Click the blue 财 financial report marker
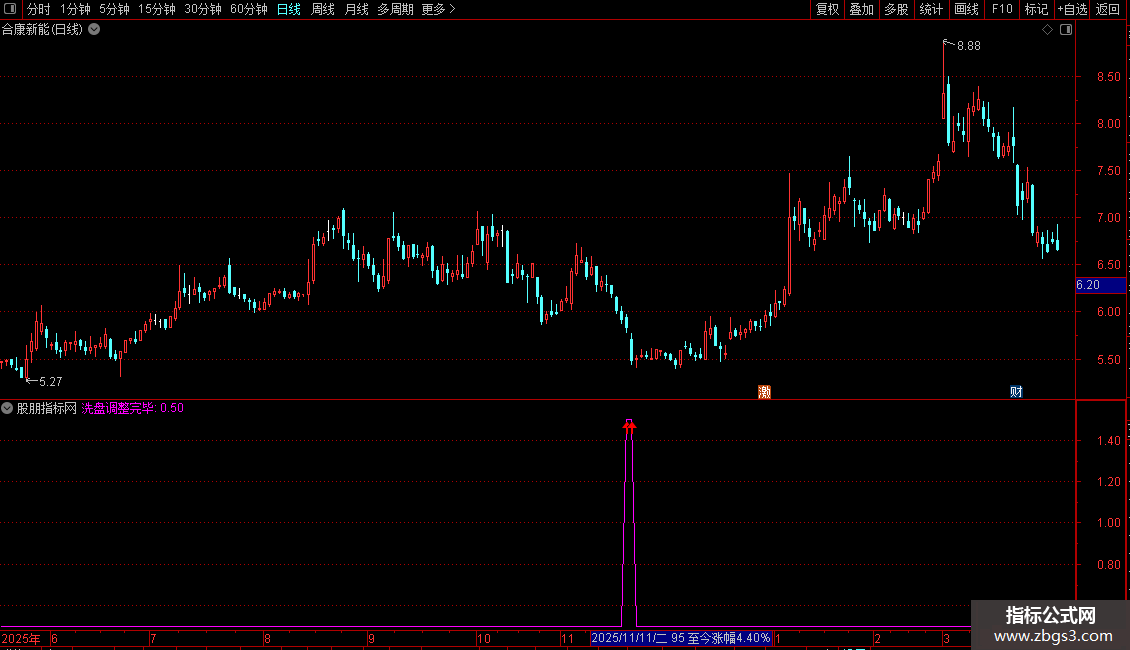 [x=1016, y=391]
